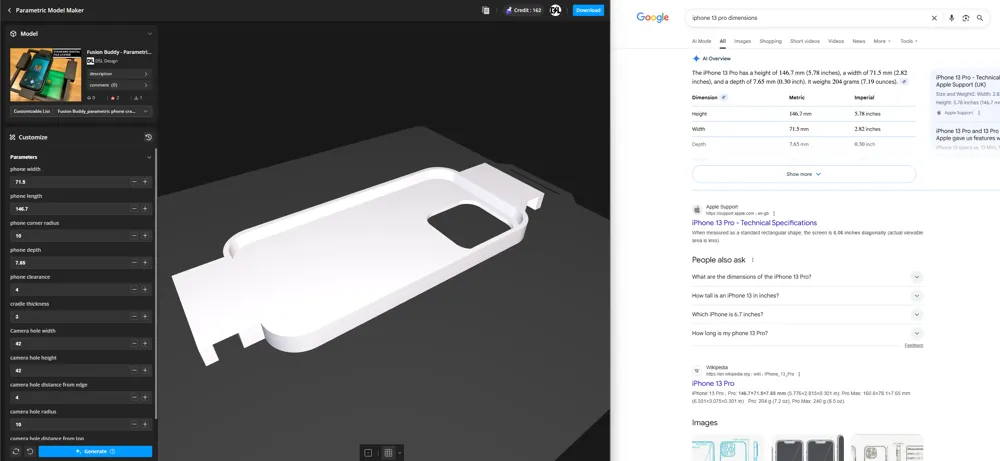The image size is (1000, 461).
Task: Switch to News tab
Action: click(859, 41)
